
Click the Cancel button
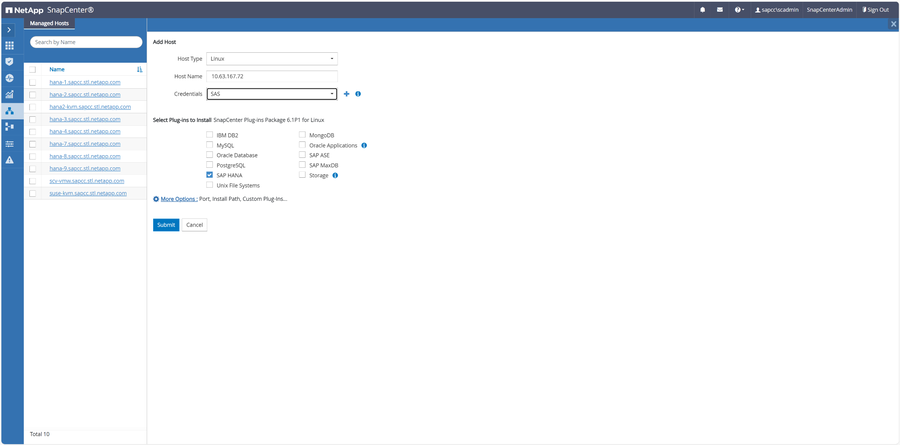(195, 225)
